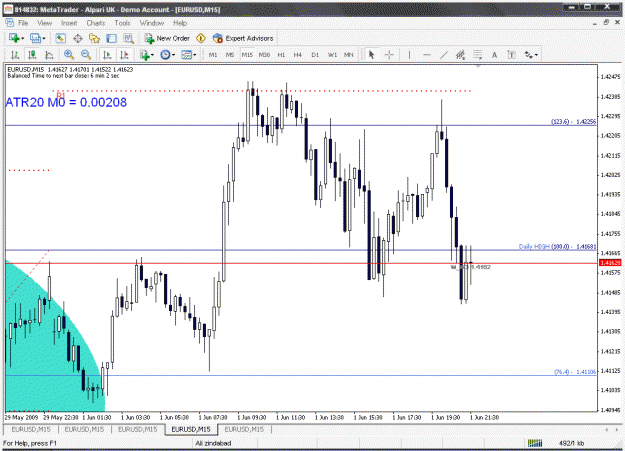Click the New Order button
This screenshot has height=451, width=625.
pos(167,38)
